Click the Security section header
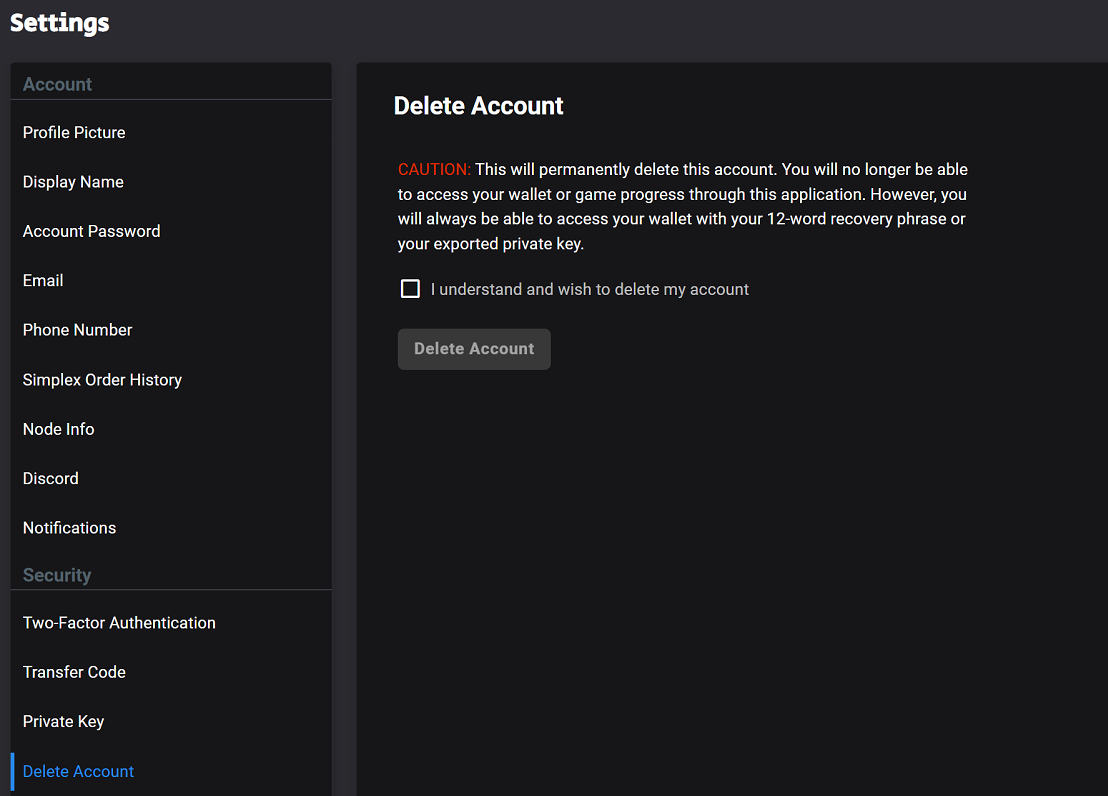Viewport: 1108px width, 796px height. pos(57,575)
